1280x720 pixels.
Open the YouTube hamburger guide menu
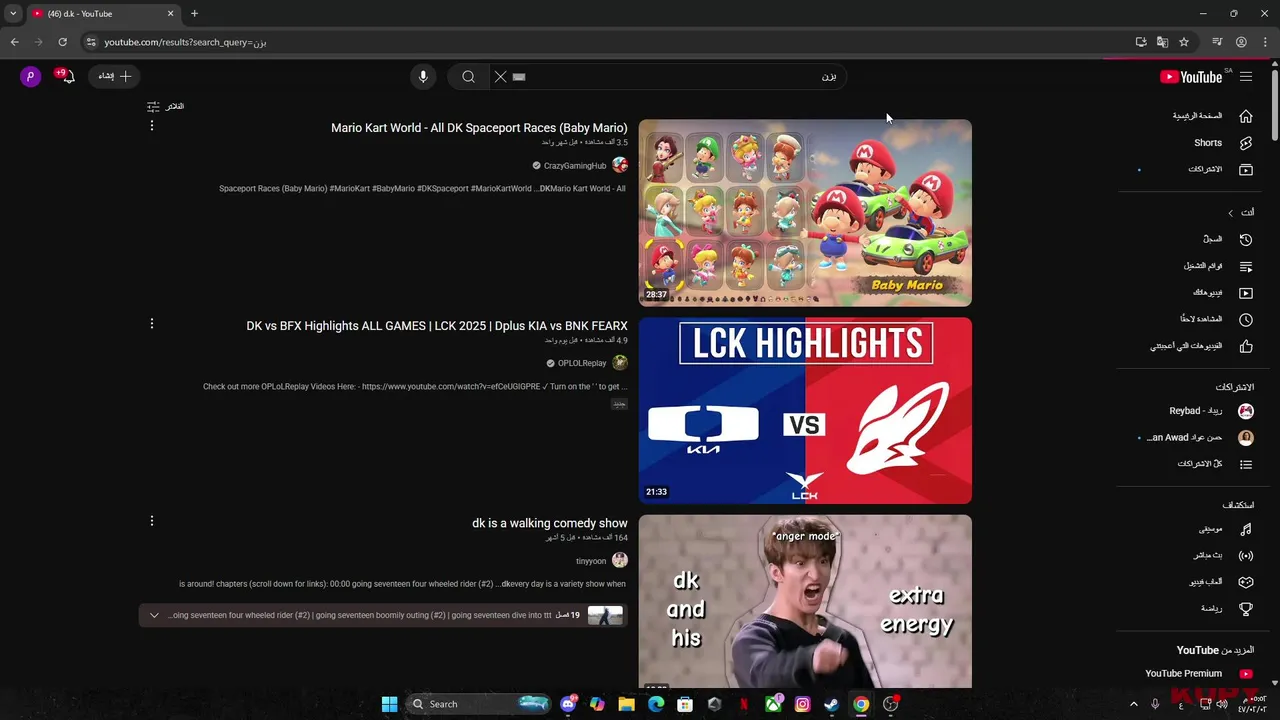(1246, 77)
